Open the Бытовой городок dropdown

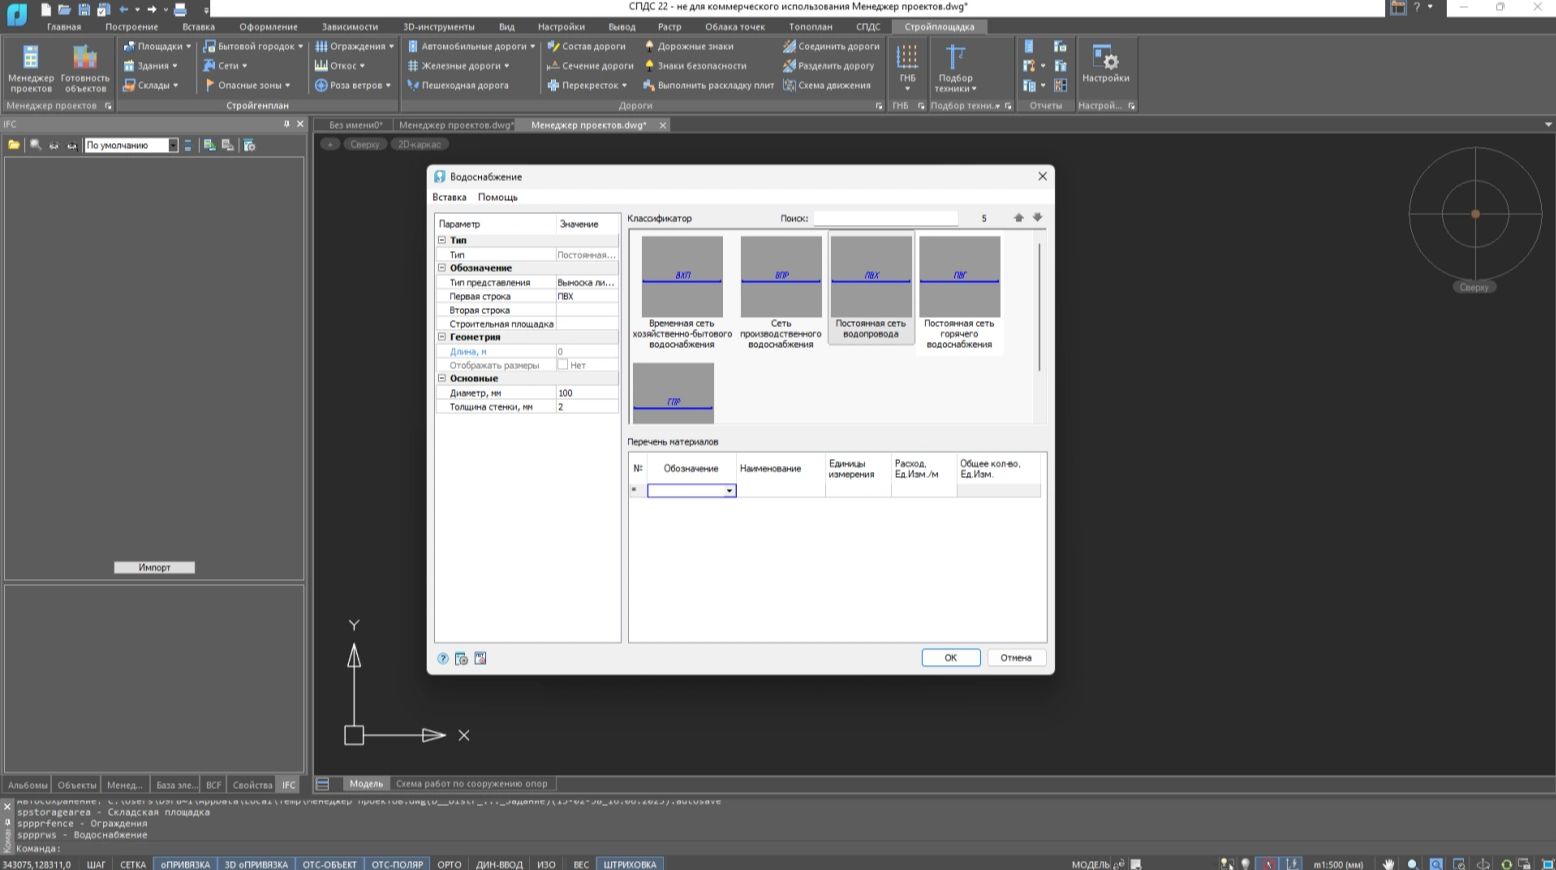(x=253, y=46)
